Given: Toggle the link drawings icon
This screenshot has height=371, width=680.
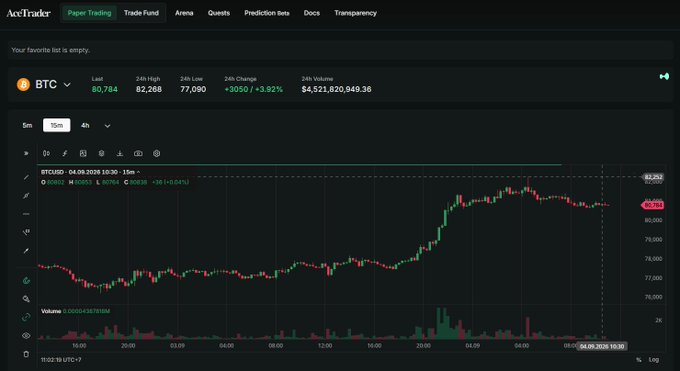Looking at the screenshot, I should 26,317.
